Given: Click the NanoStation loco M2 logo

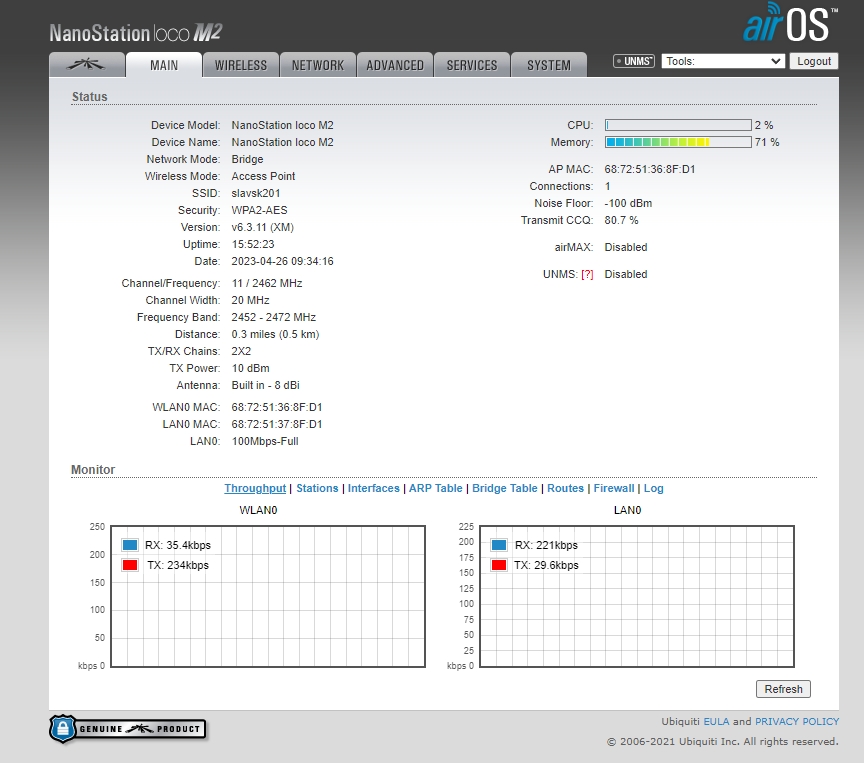Looking at the screenshot, I should point(136,33).
